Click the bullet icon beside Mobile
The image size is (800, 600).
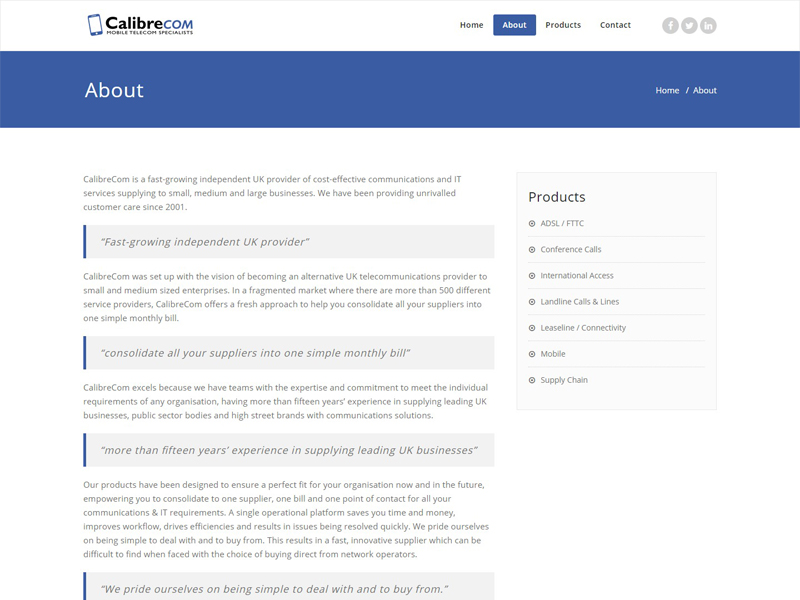click(532, 354)
